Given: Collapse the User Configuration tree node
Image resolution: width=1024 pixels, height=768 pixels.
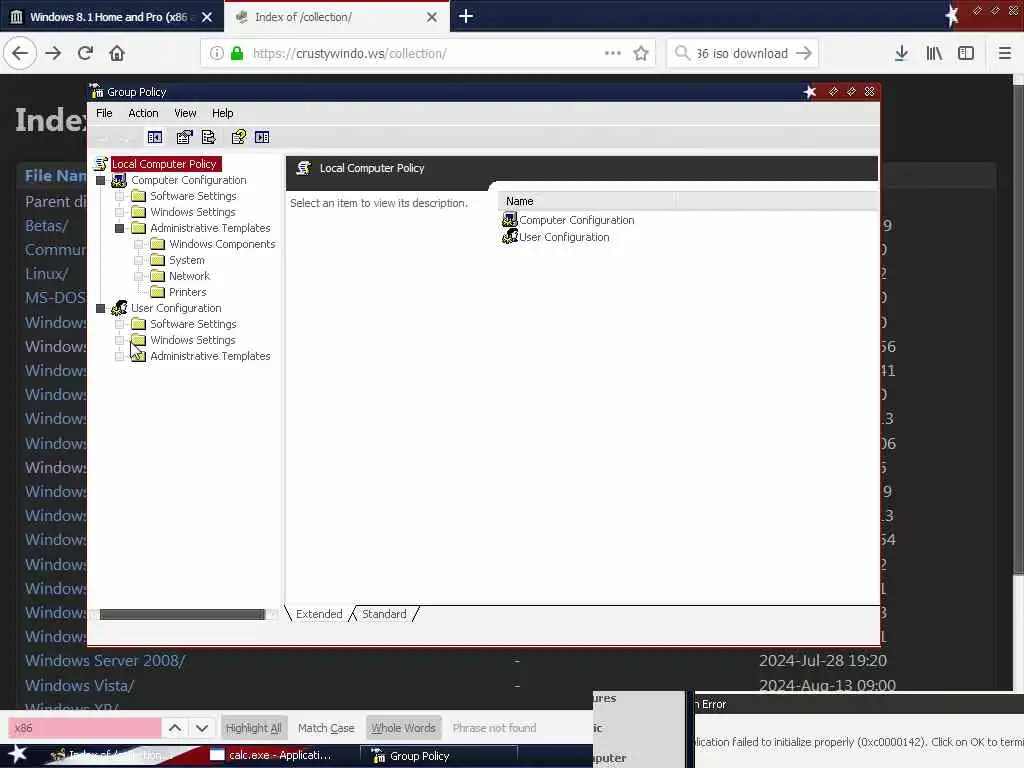Looking at the screenshot, I should [101, 308].
